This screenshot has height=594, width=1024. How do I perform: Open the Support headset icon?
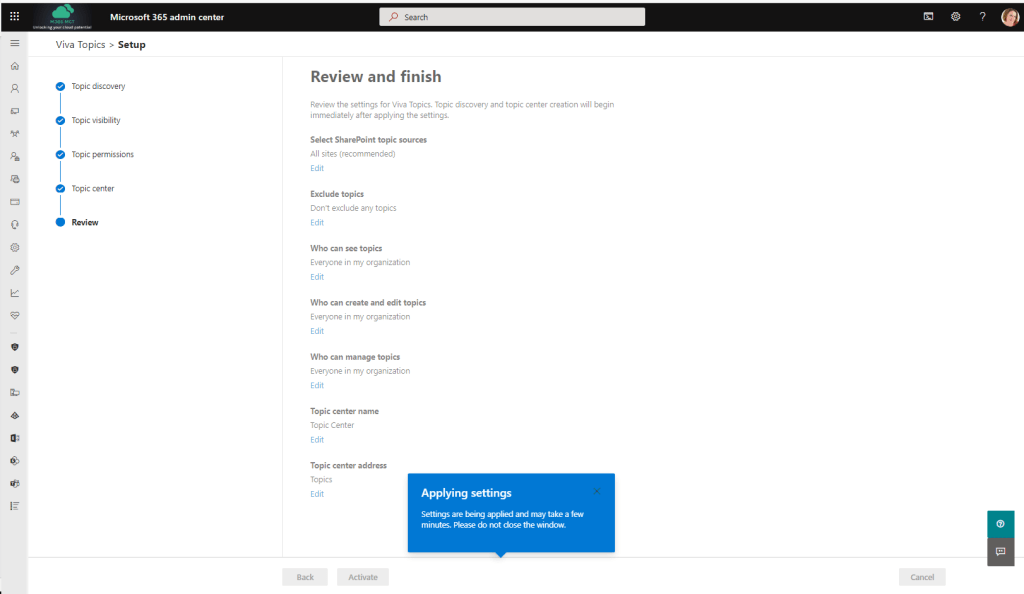[14, 224]
